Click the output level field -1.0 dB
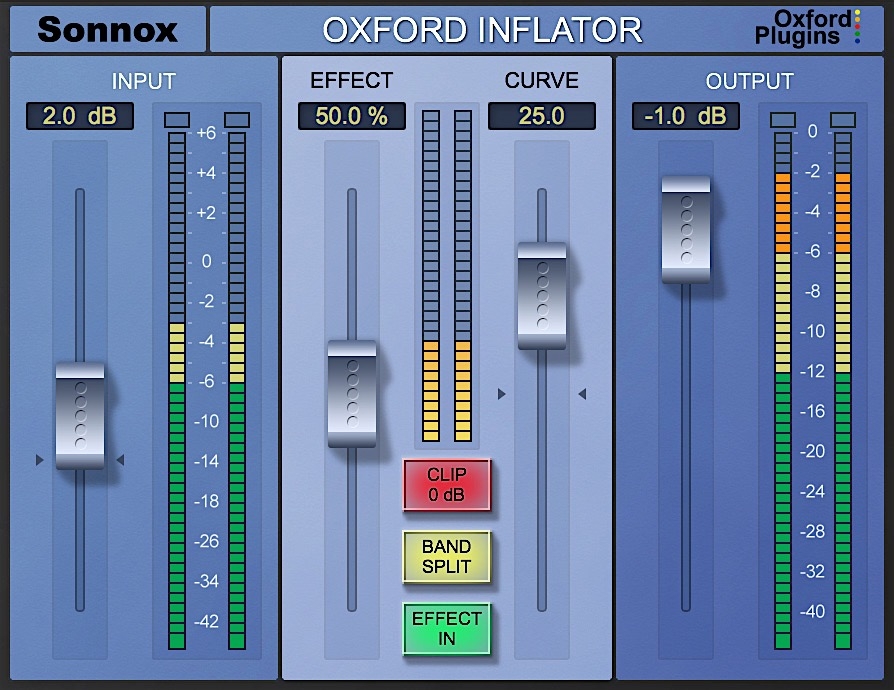This screenshot has height=690, width=894. point(686,116)
